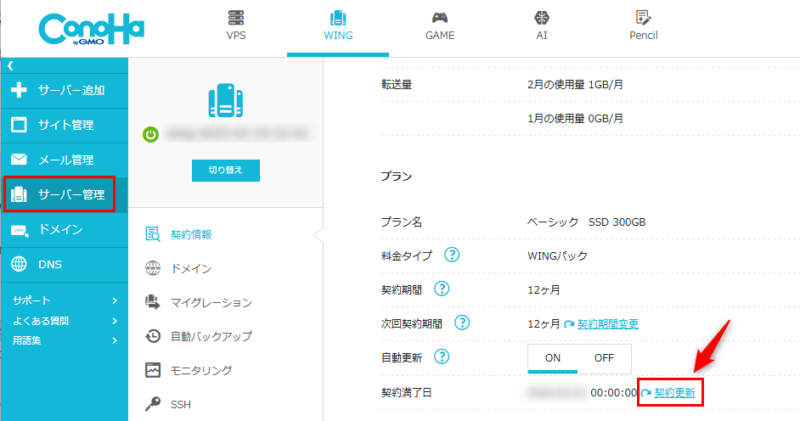Click the .com icon beside ドメイン
This screenshot has width=800, height=421.
point(19,230)
